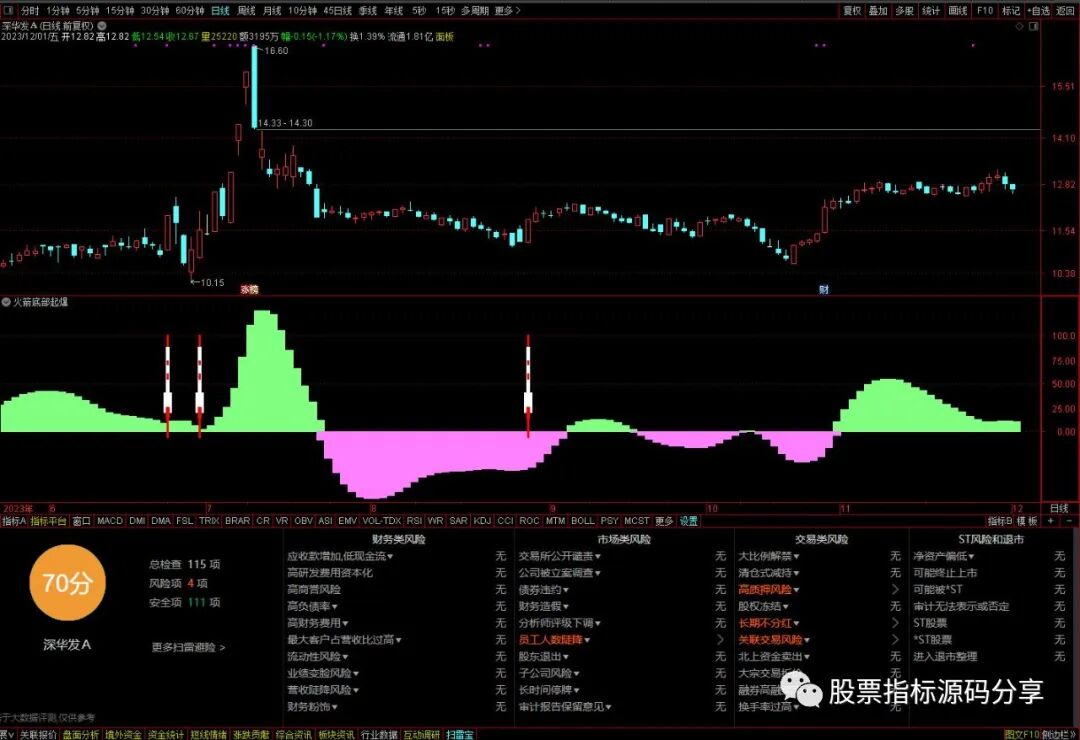The image size is (1080, 740).
Task: Click the plus button at indicator bar right
Action: point(1051,521)
